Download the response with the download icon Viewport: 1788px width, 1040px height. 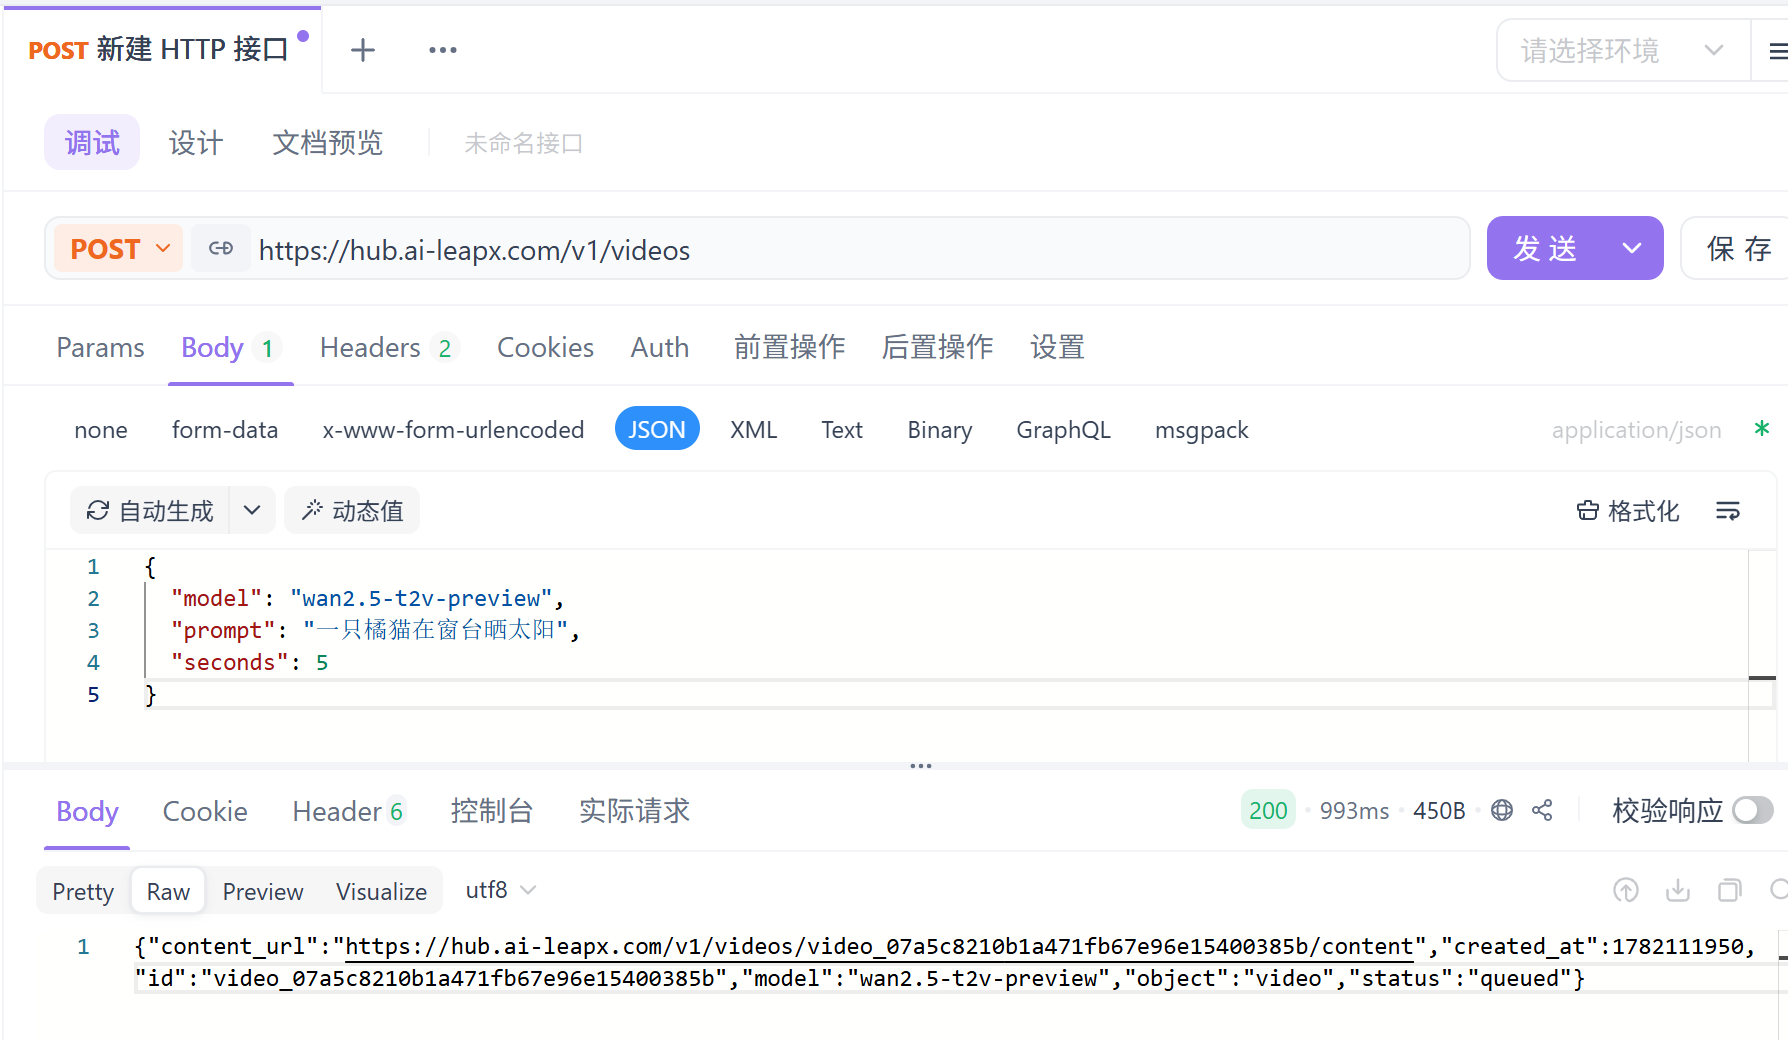[x=1678, y=890]
